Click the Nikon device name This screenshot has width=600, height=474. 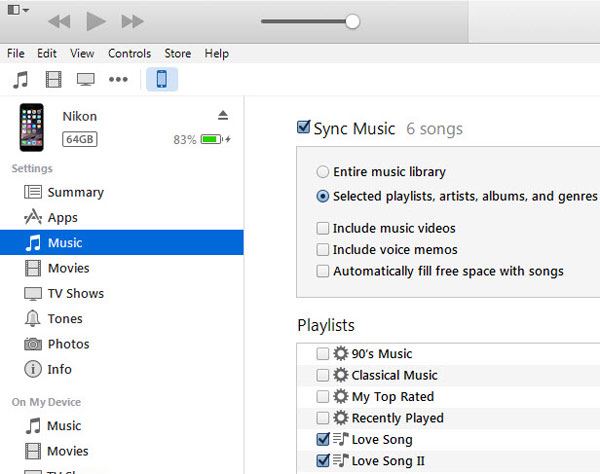[80, 116]
